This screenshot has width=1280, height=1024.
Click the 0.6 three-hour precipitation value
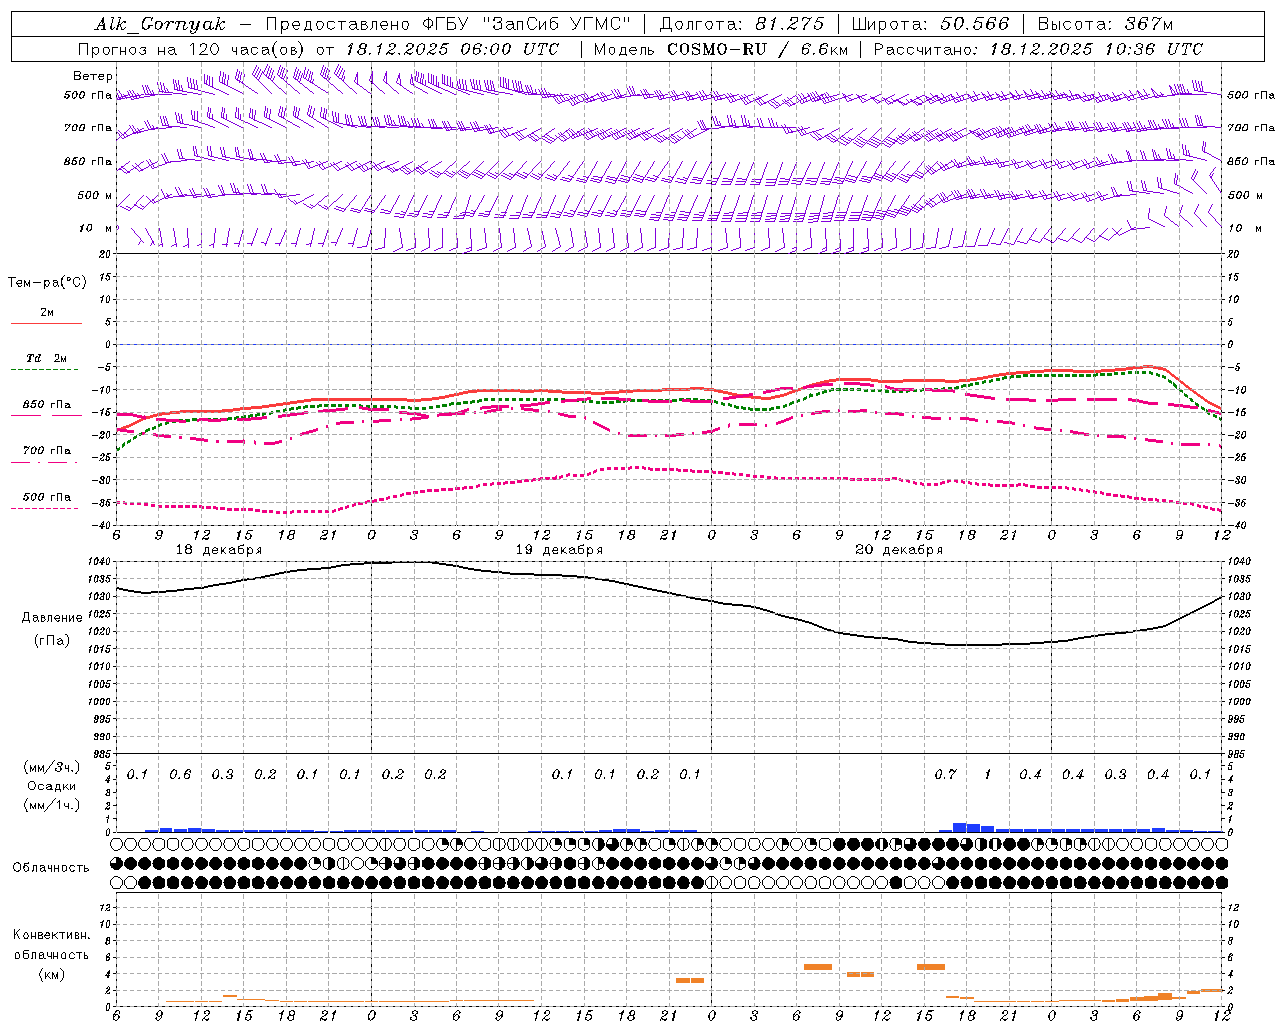tap(180, 774)
